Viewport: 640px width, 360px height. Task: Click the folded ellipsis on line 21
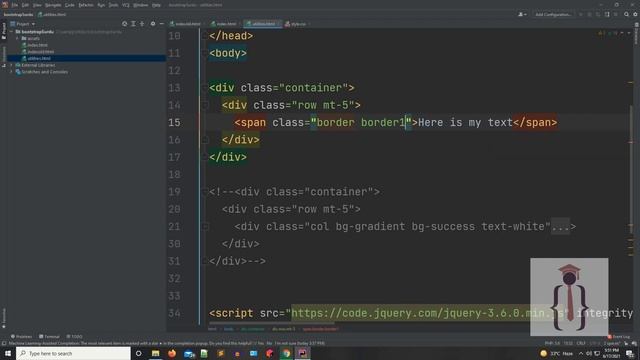pyautogui.click(x=560, y=227)
